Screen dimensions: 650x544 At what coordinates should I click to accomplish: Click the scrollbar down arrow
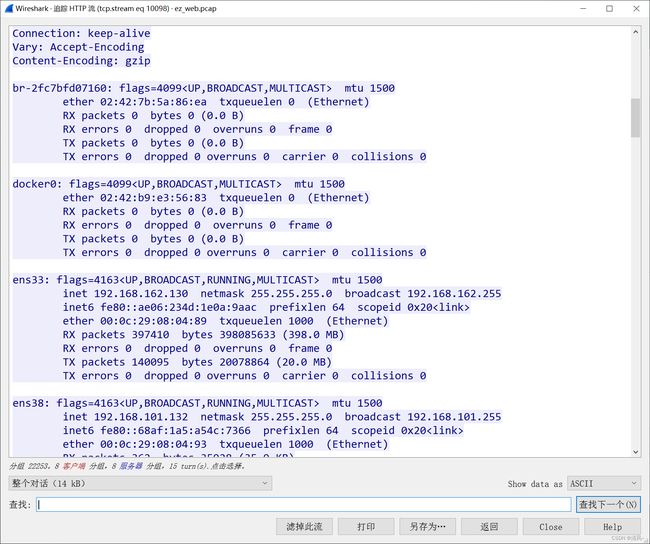(x=635, y=452)
